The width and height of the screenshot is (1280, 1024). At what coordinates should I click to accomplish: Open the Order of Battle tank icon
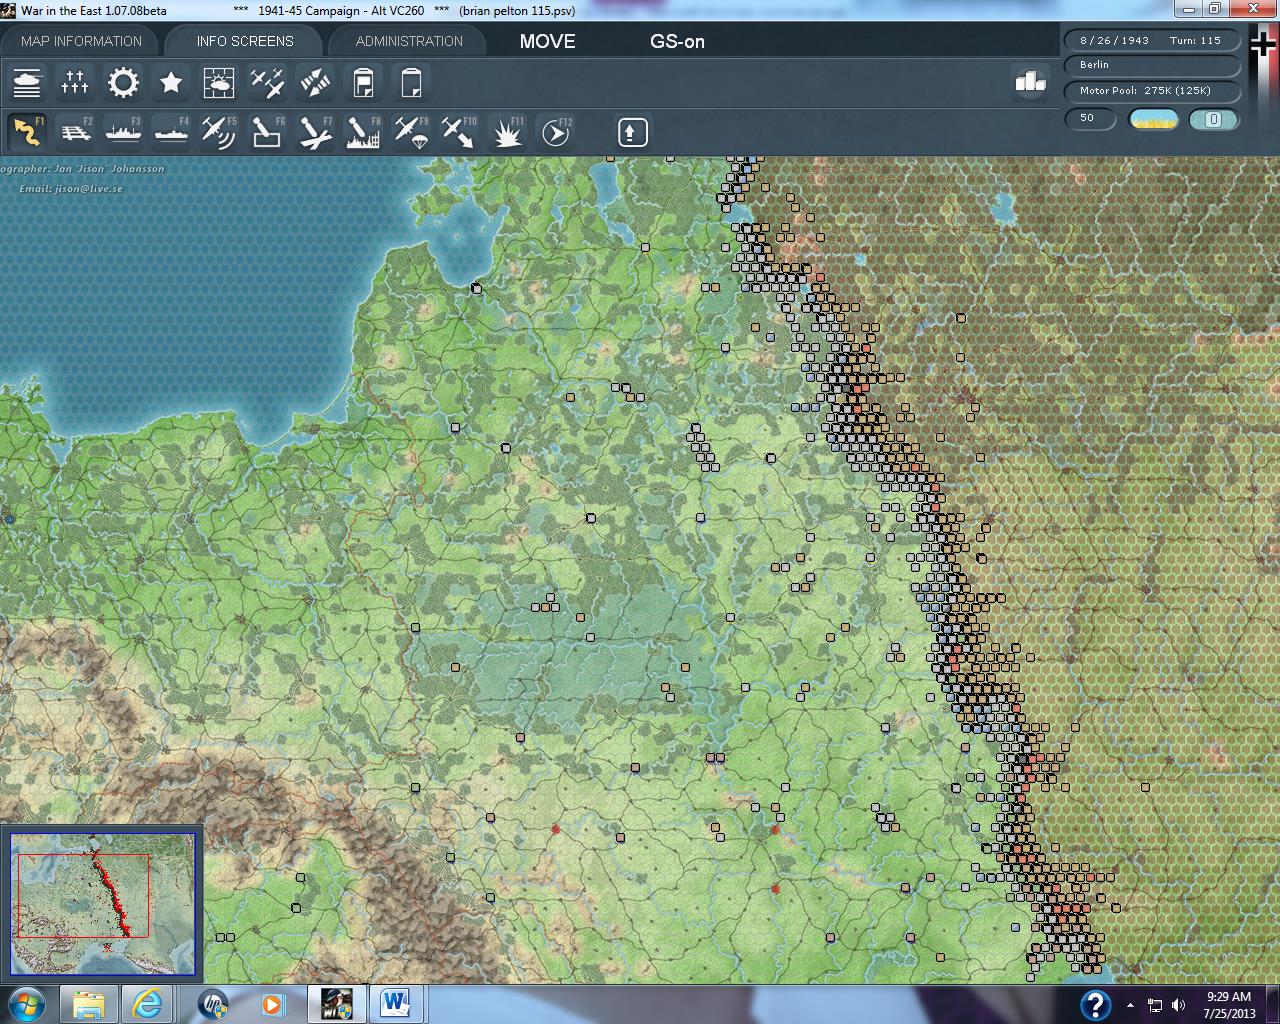click(x=27, y=82)
